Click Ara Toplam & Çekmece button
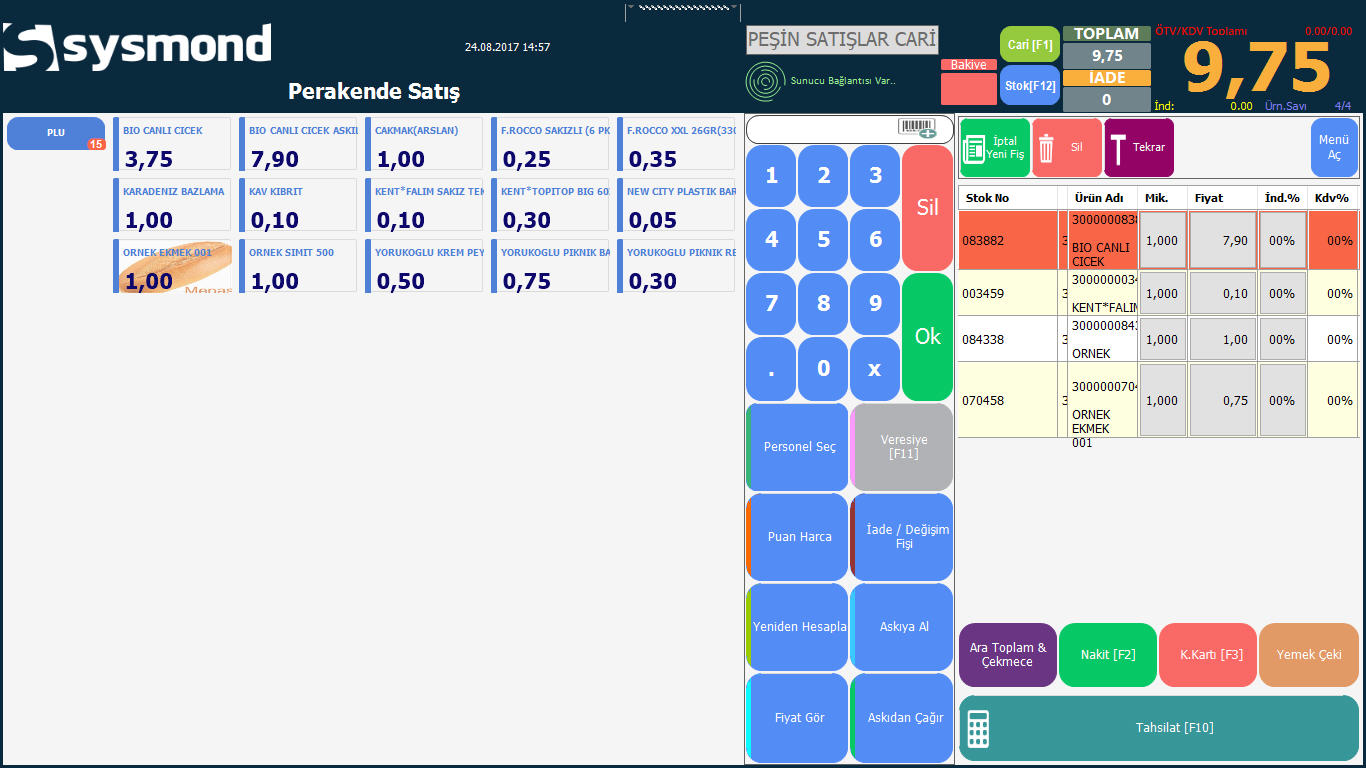This screenshot has width=1366, height=768. point(1008,655)
